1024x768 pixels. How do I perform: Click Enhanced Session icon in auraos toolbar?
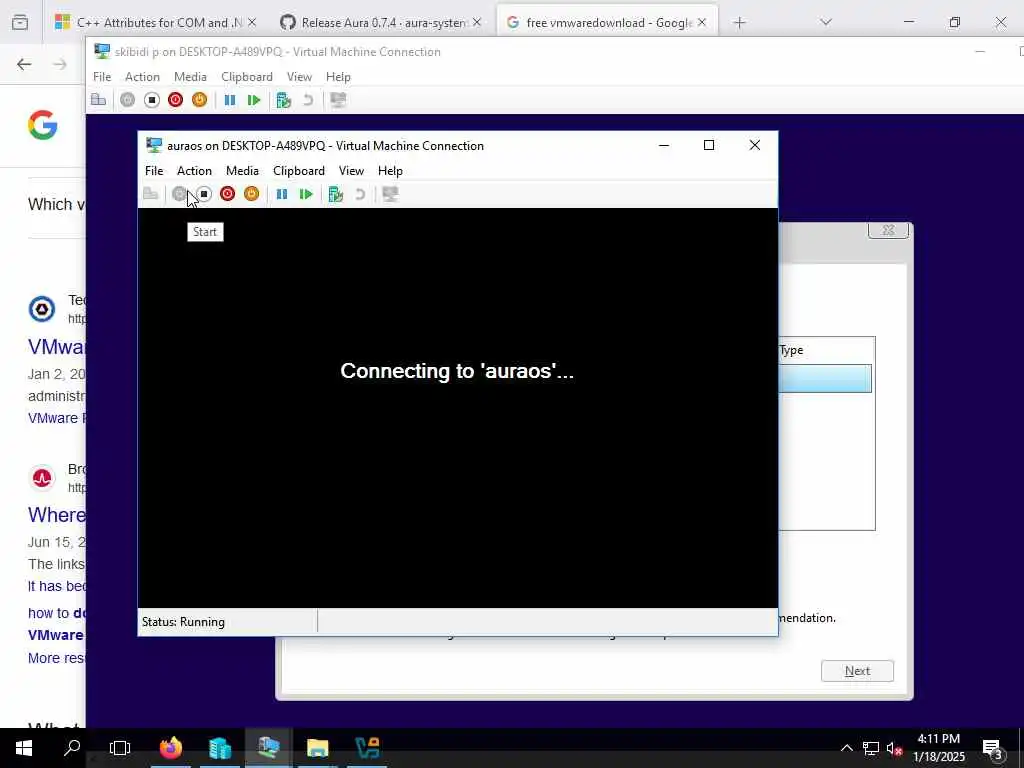click(x=391, y=194)
